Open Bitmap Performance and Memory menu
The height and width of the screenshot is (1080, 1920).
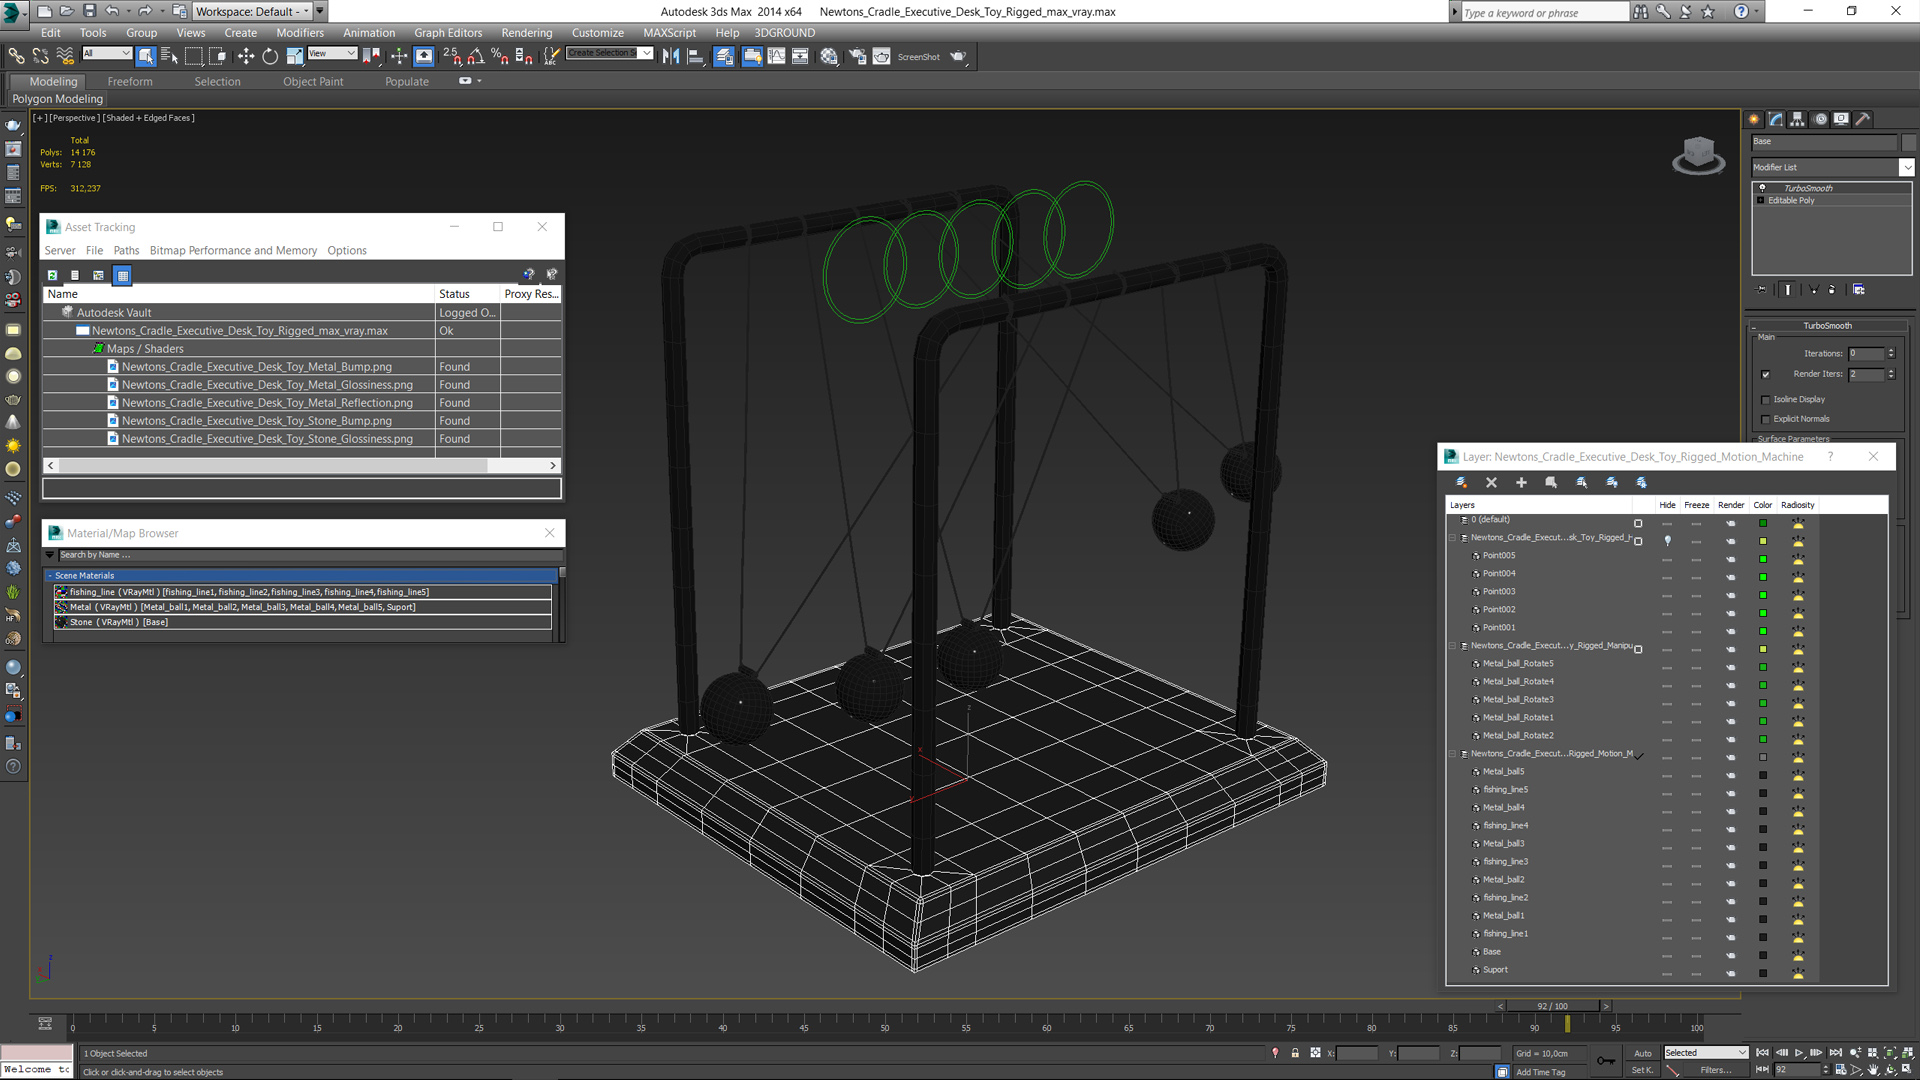(x=233, y=251)
